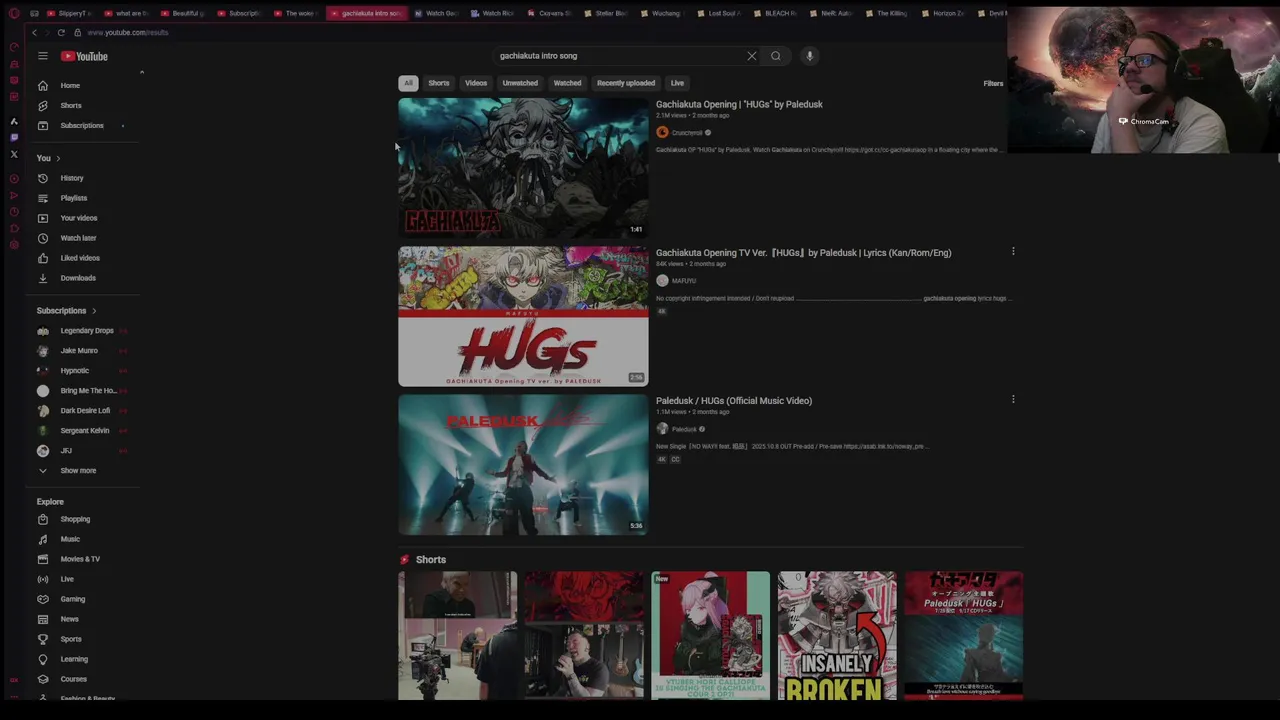Click the magnifier search button
Screen dimensions: 1280x720
pyautogui.click(x=776, y=56)
